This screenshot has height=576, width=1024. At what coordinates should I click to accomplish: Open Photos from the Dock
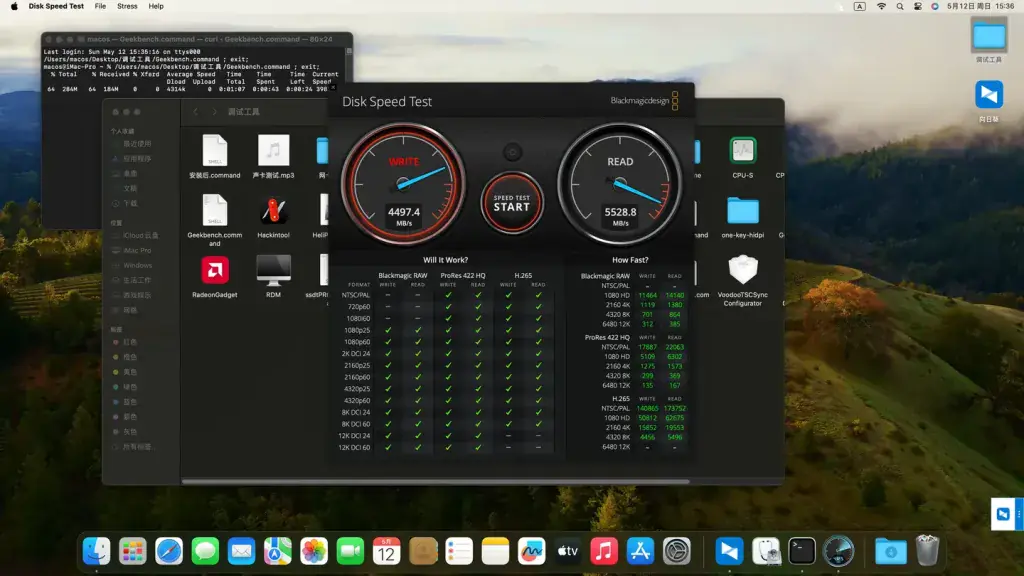pyautogui.click(x=314, y=552)
